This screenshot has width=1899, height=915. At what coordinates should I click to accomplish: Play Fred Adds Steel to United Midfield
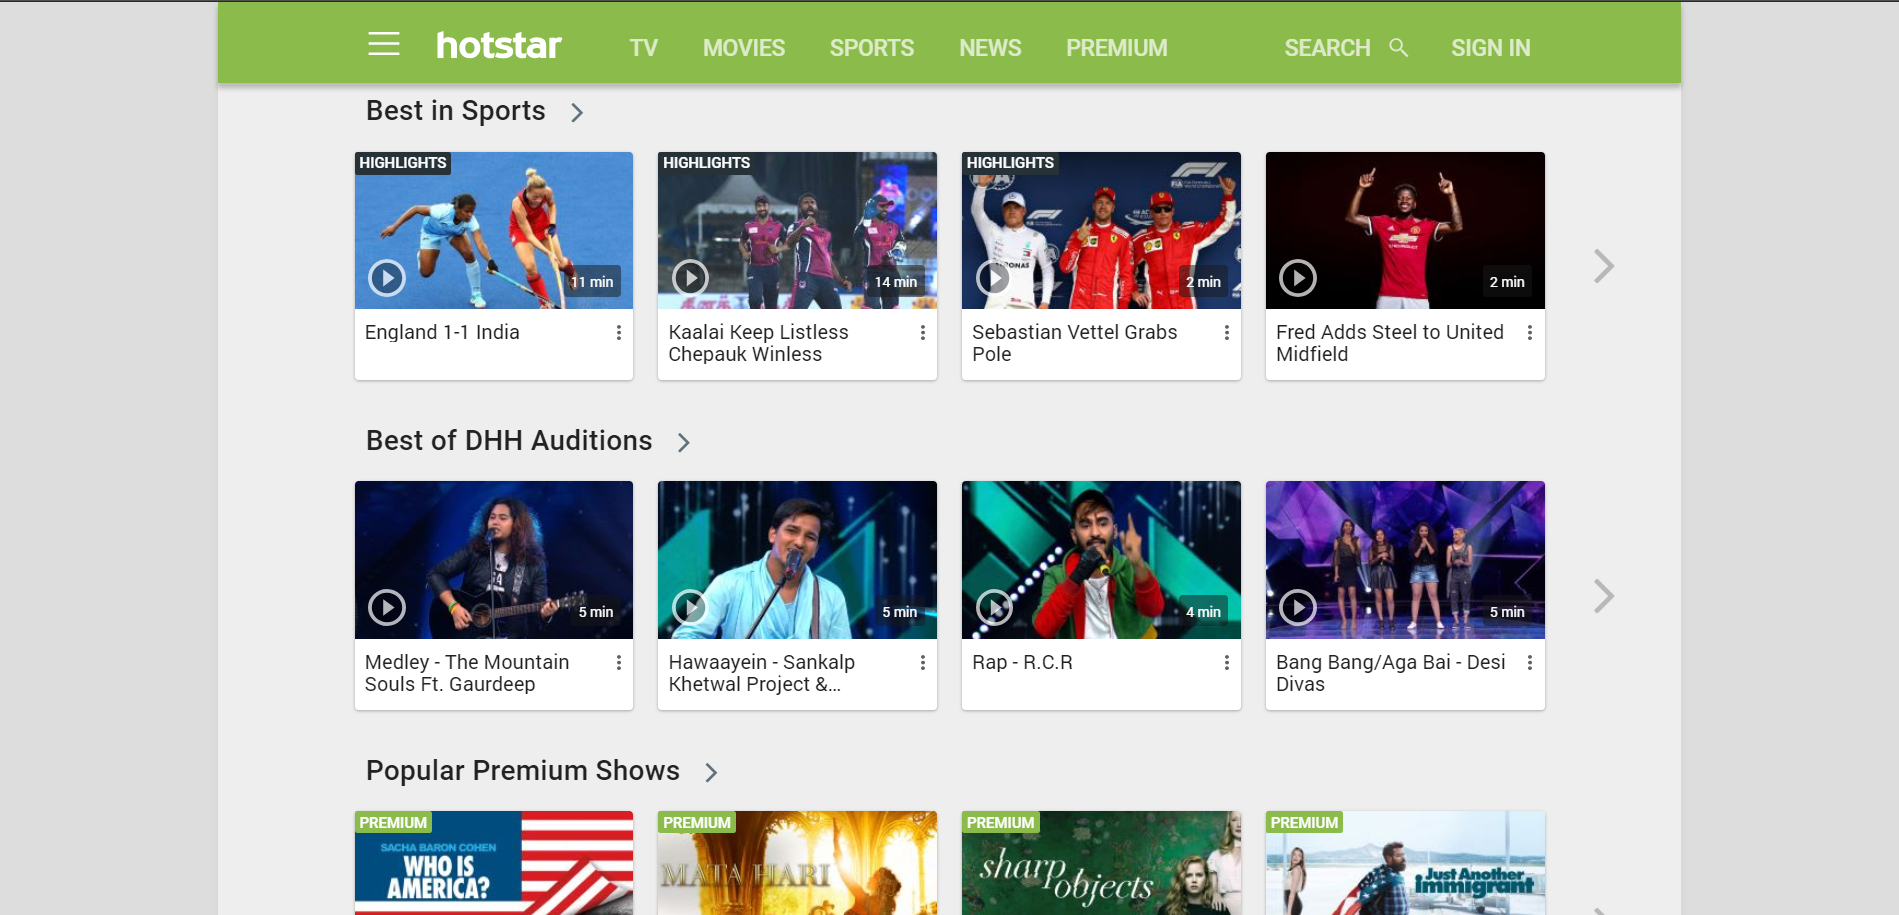1298,278
